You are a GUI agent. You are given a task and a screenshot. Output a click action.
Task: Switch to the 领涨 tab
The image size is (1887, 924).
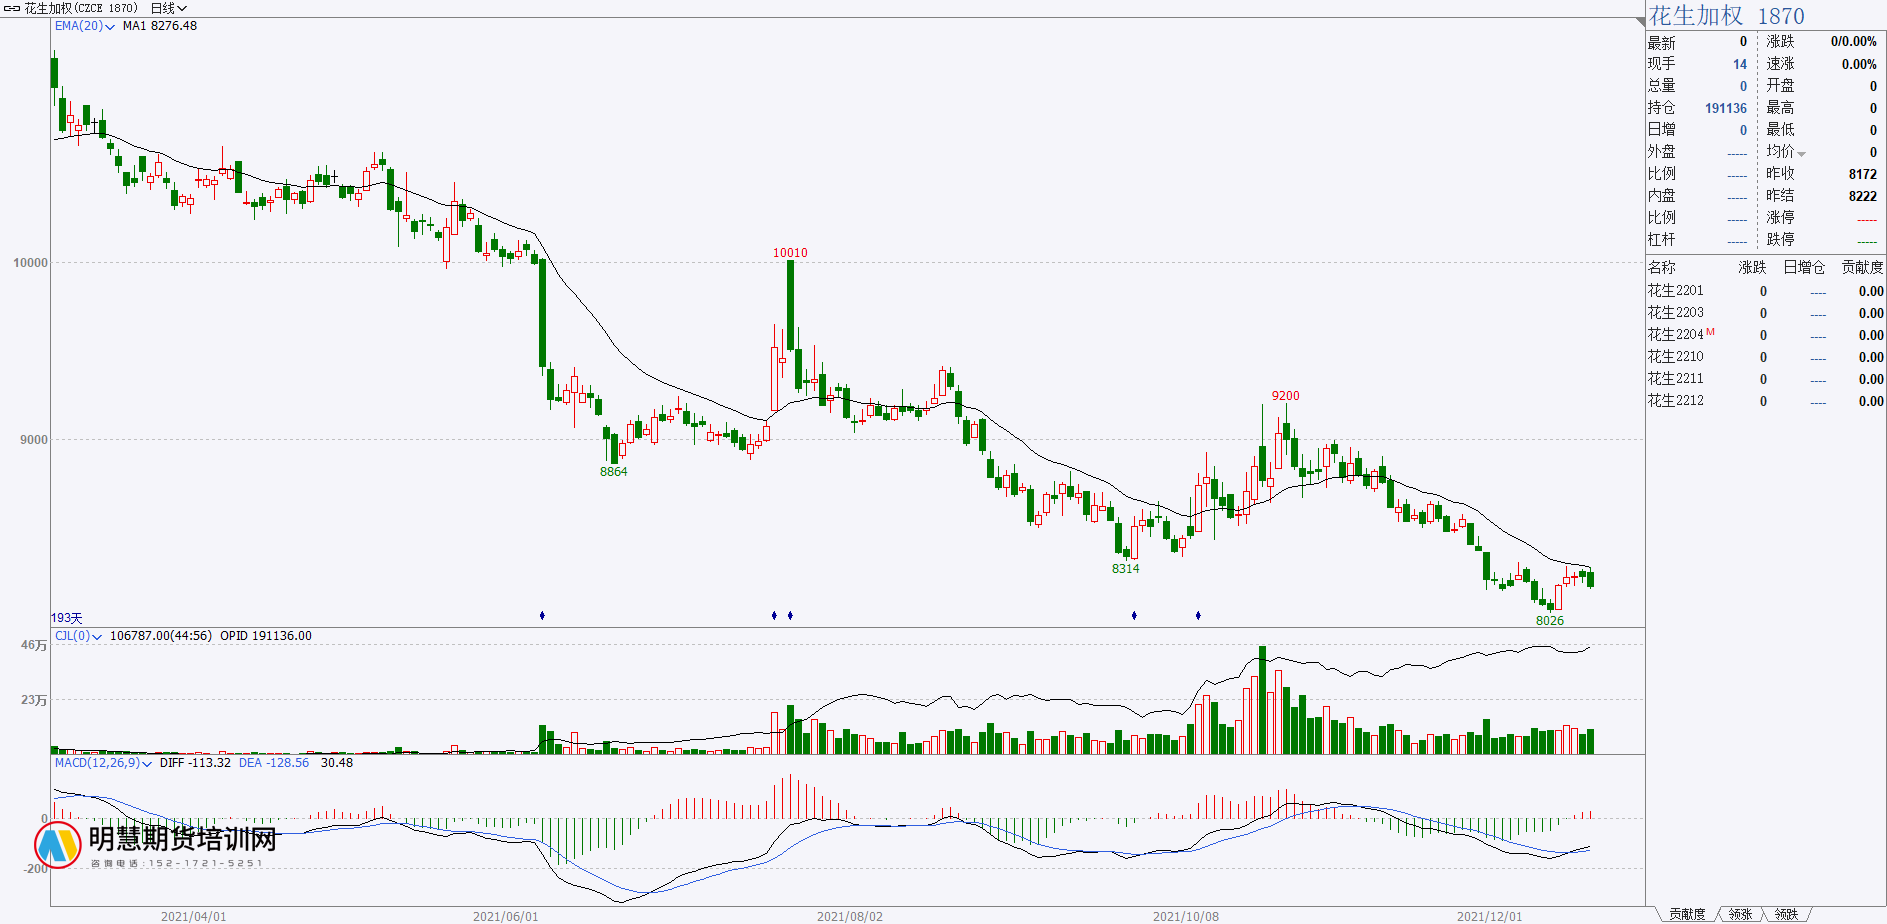coord(1740,914)
